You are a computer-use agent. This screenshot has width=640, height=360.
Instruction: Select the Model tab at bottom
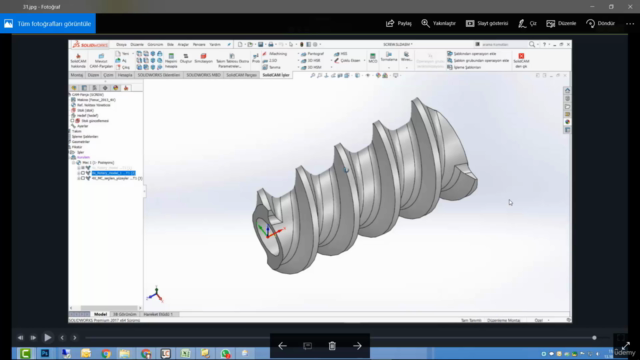coord(100,314)
